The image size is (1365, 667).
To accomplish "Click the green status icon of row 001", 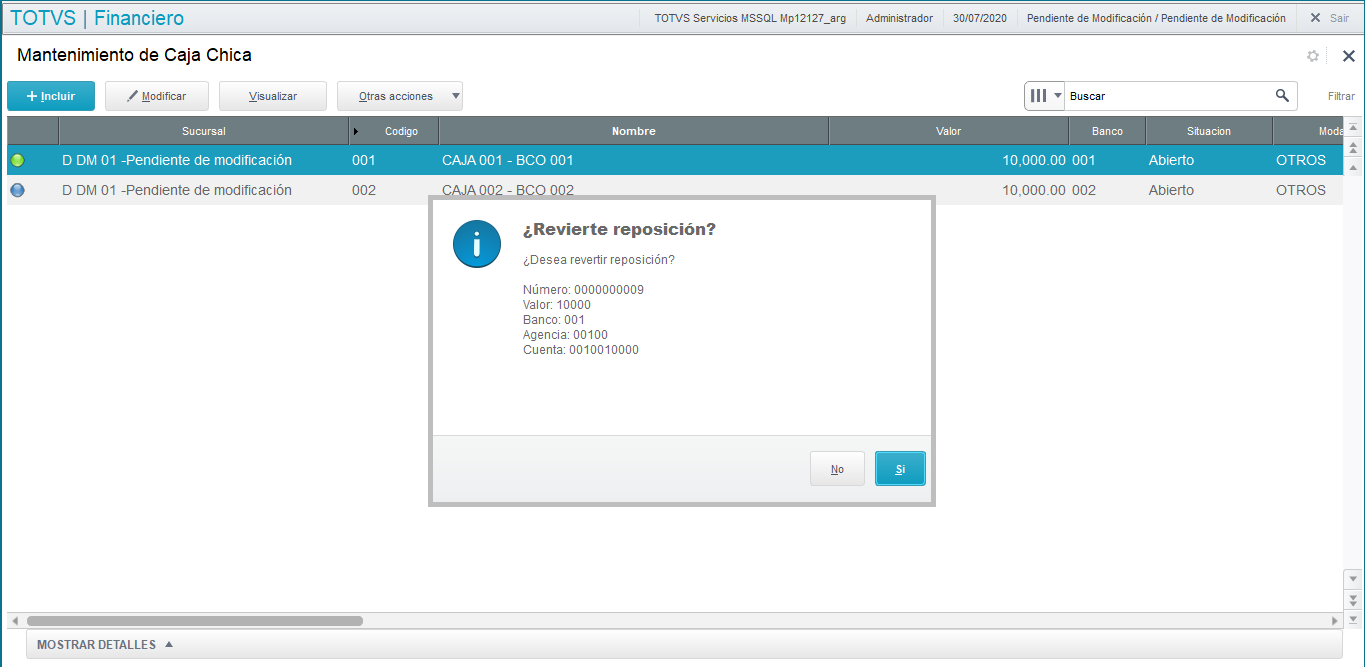I will click(17, 160).
